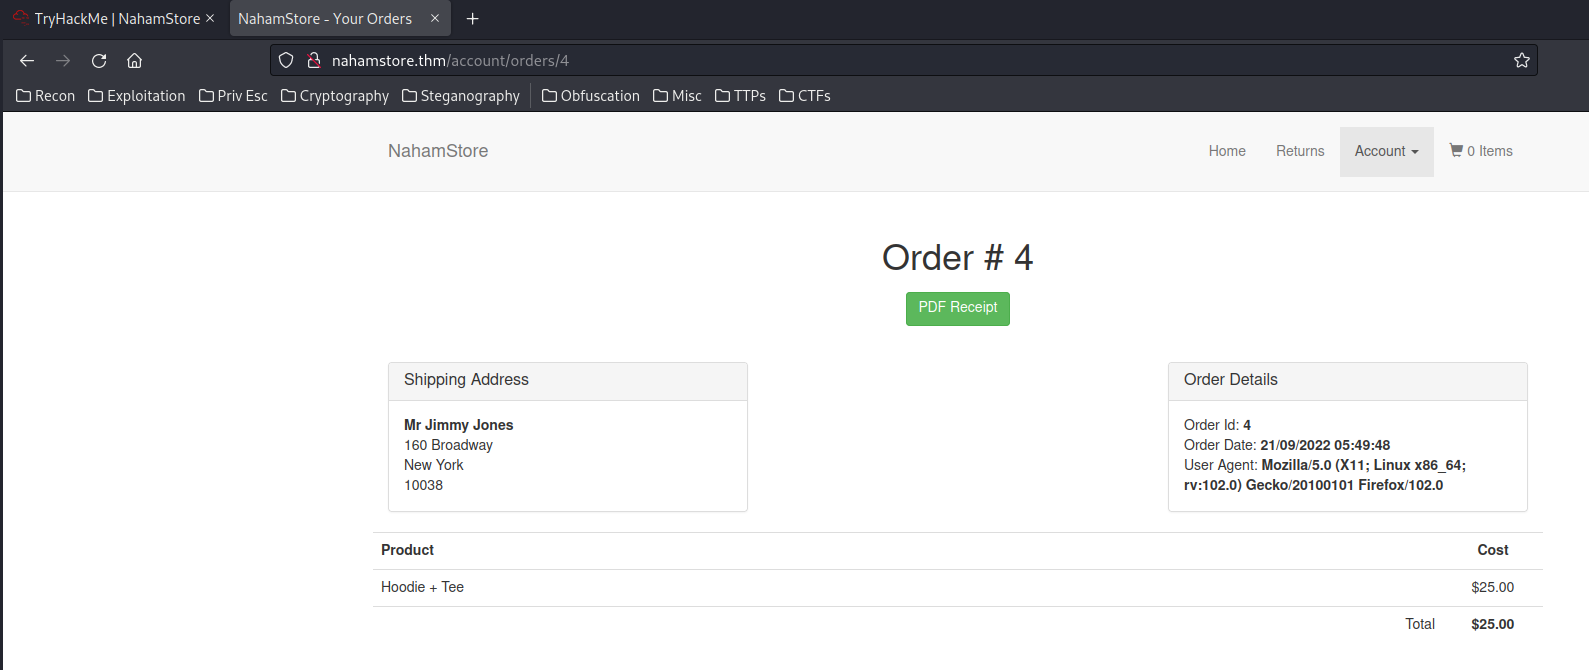This screenshot has height=670, width=1589.
Task: Click the Order Id: 4 line
Action: click(x=1217, y=425)
